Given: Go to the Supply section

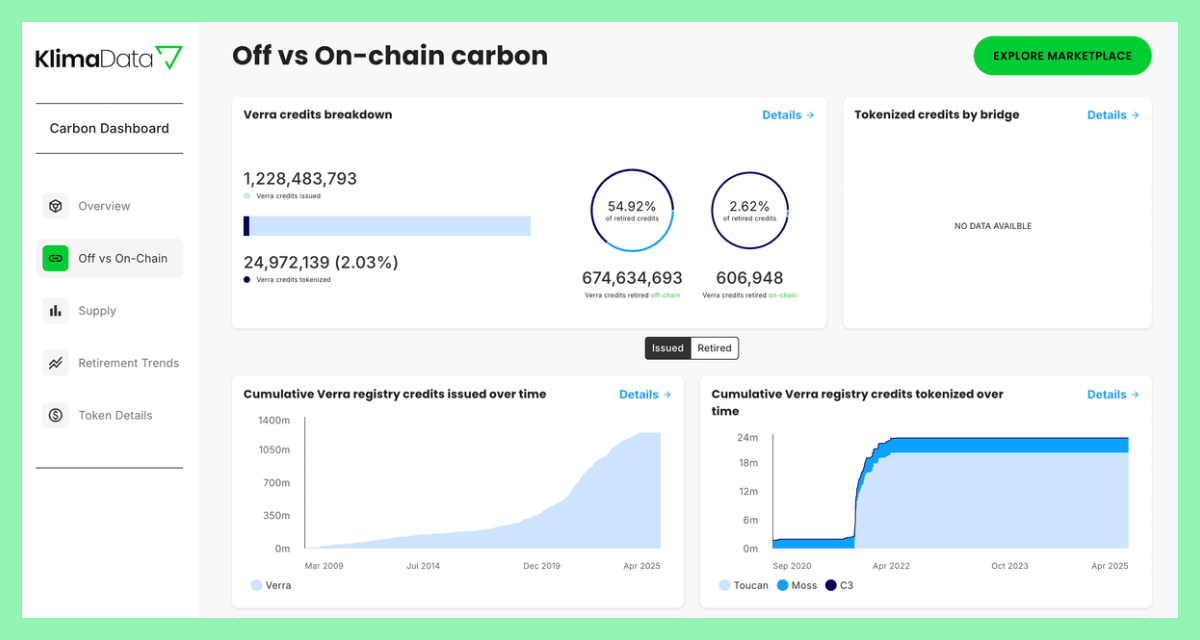Looking at the screenshot, I should (x=109, y=311).
